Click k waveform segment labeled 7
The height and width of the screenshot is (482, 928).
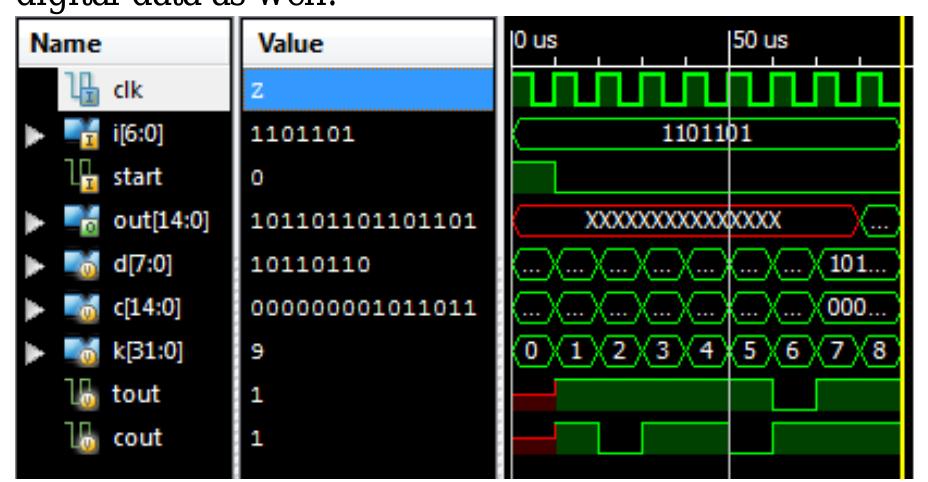pos(837,351)
